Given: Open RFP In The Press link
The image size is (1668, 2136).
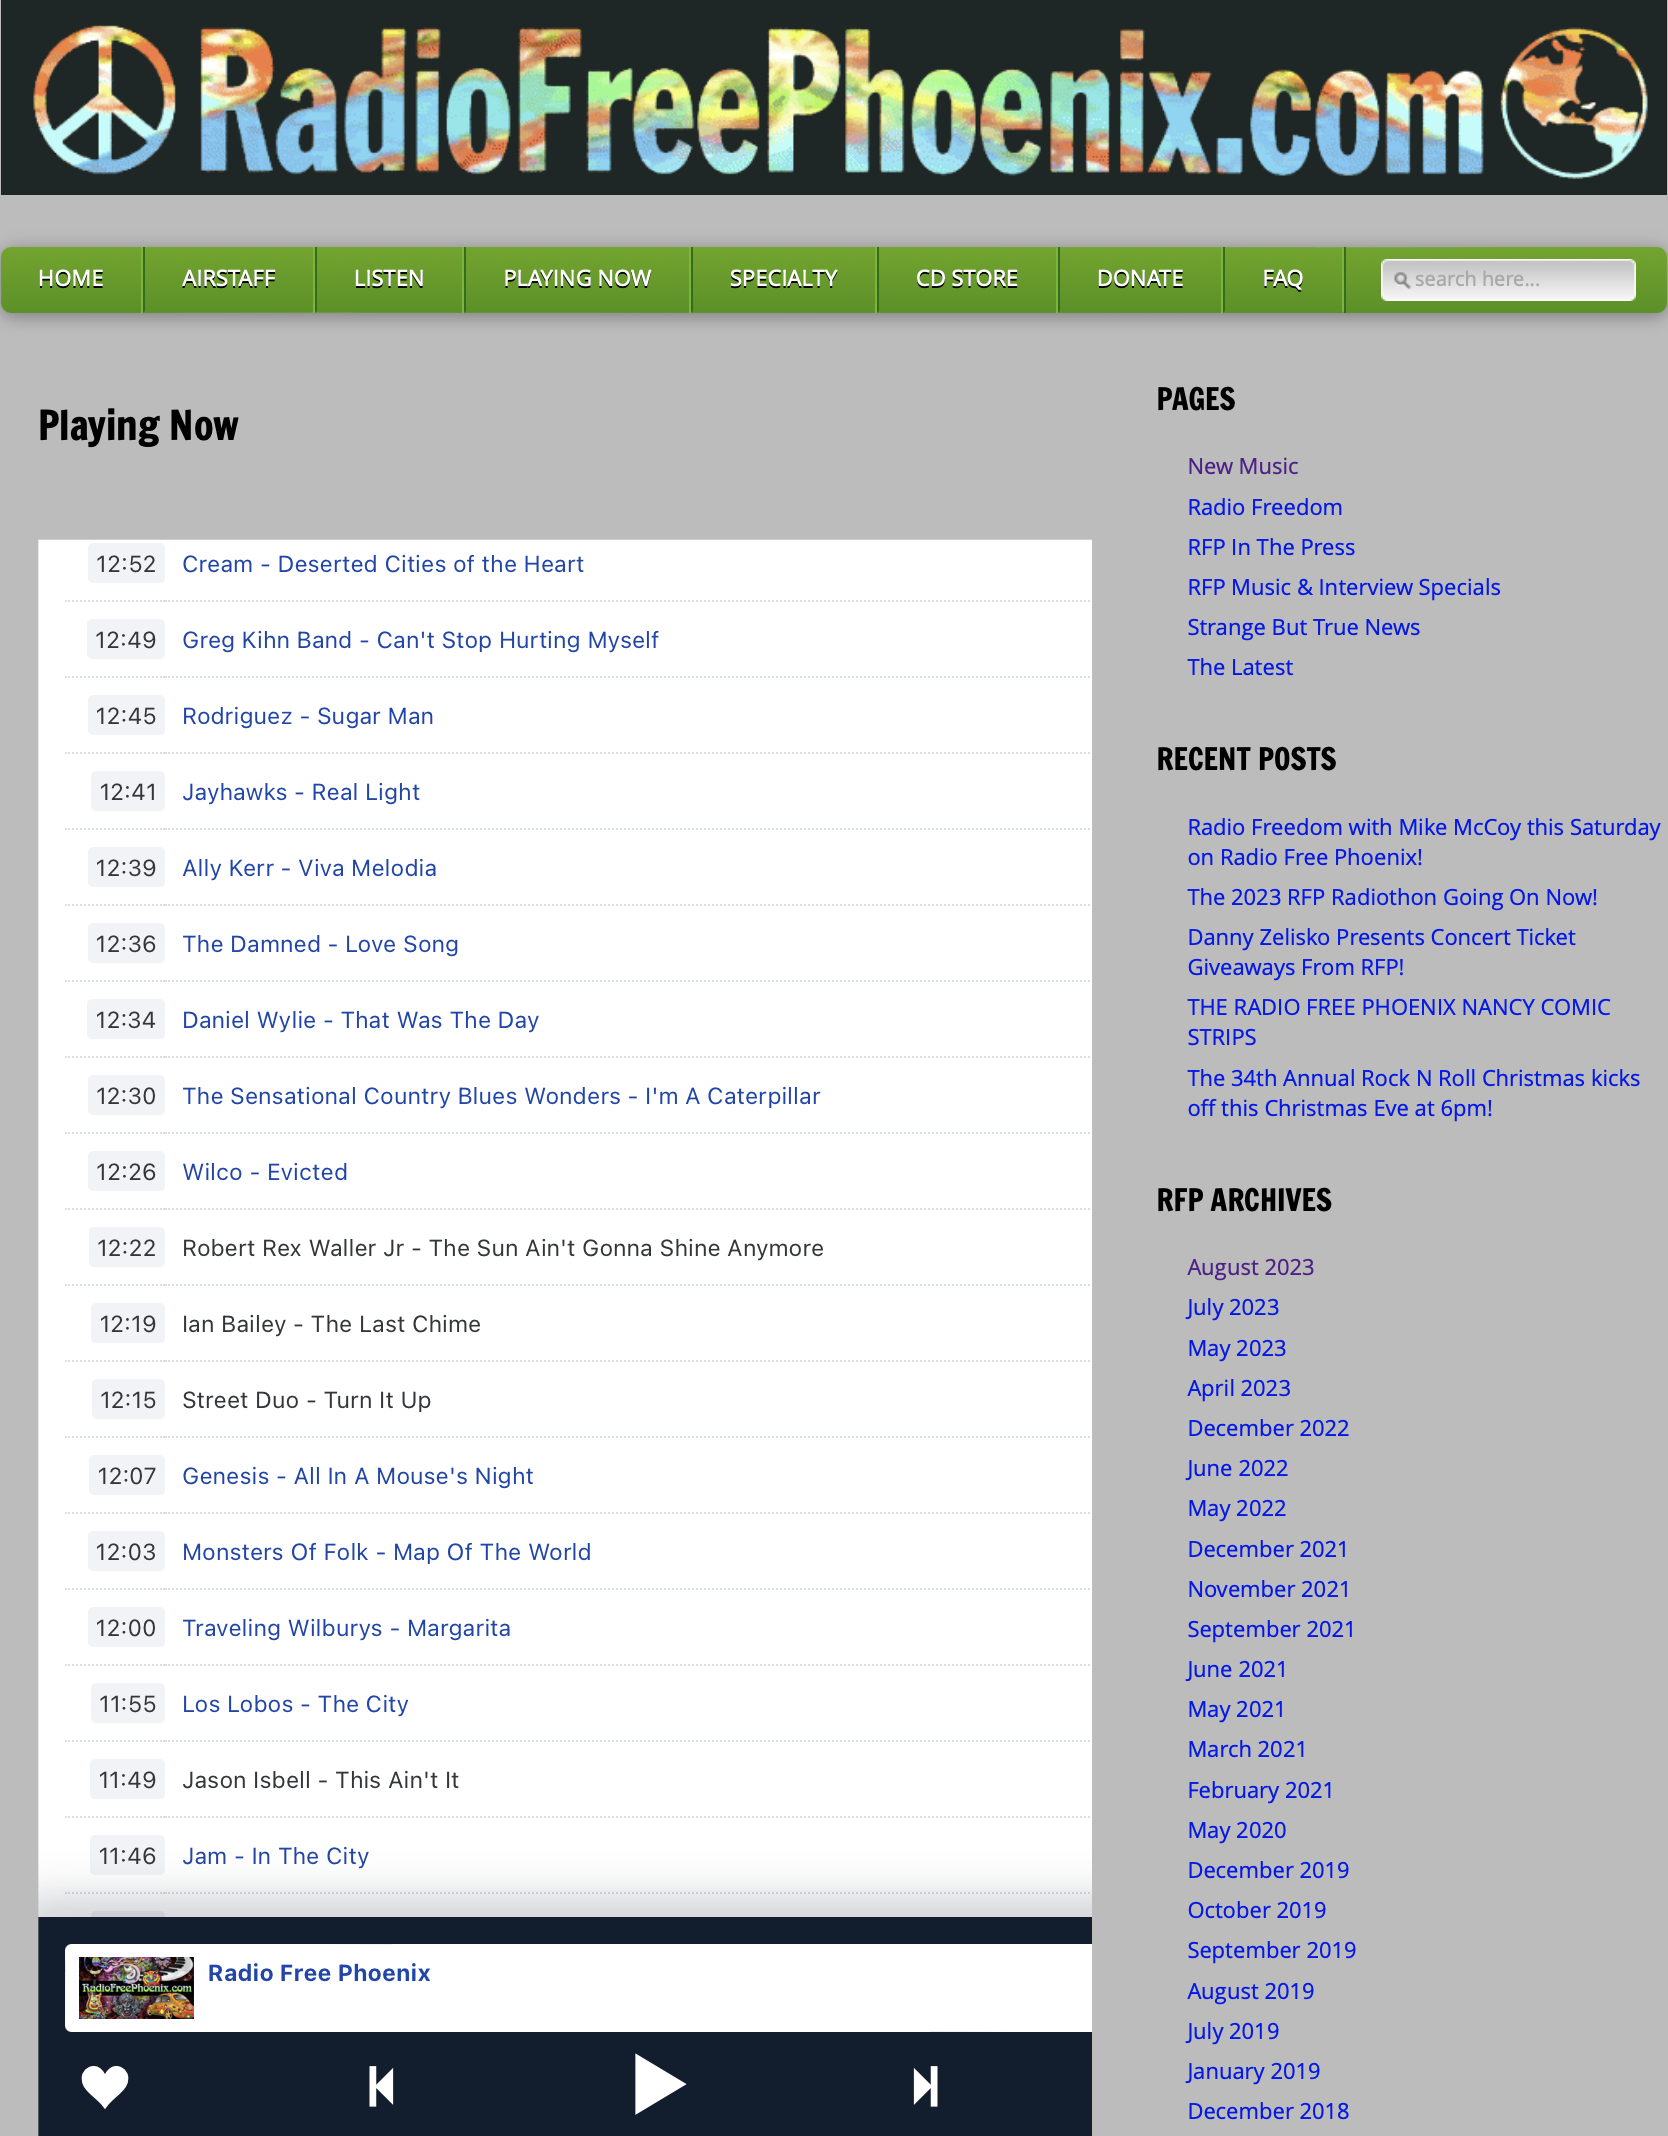Looking at the screenshot, I should pyautogui.click(x=1271, y=547).
